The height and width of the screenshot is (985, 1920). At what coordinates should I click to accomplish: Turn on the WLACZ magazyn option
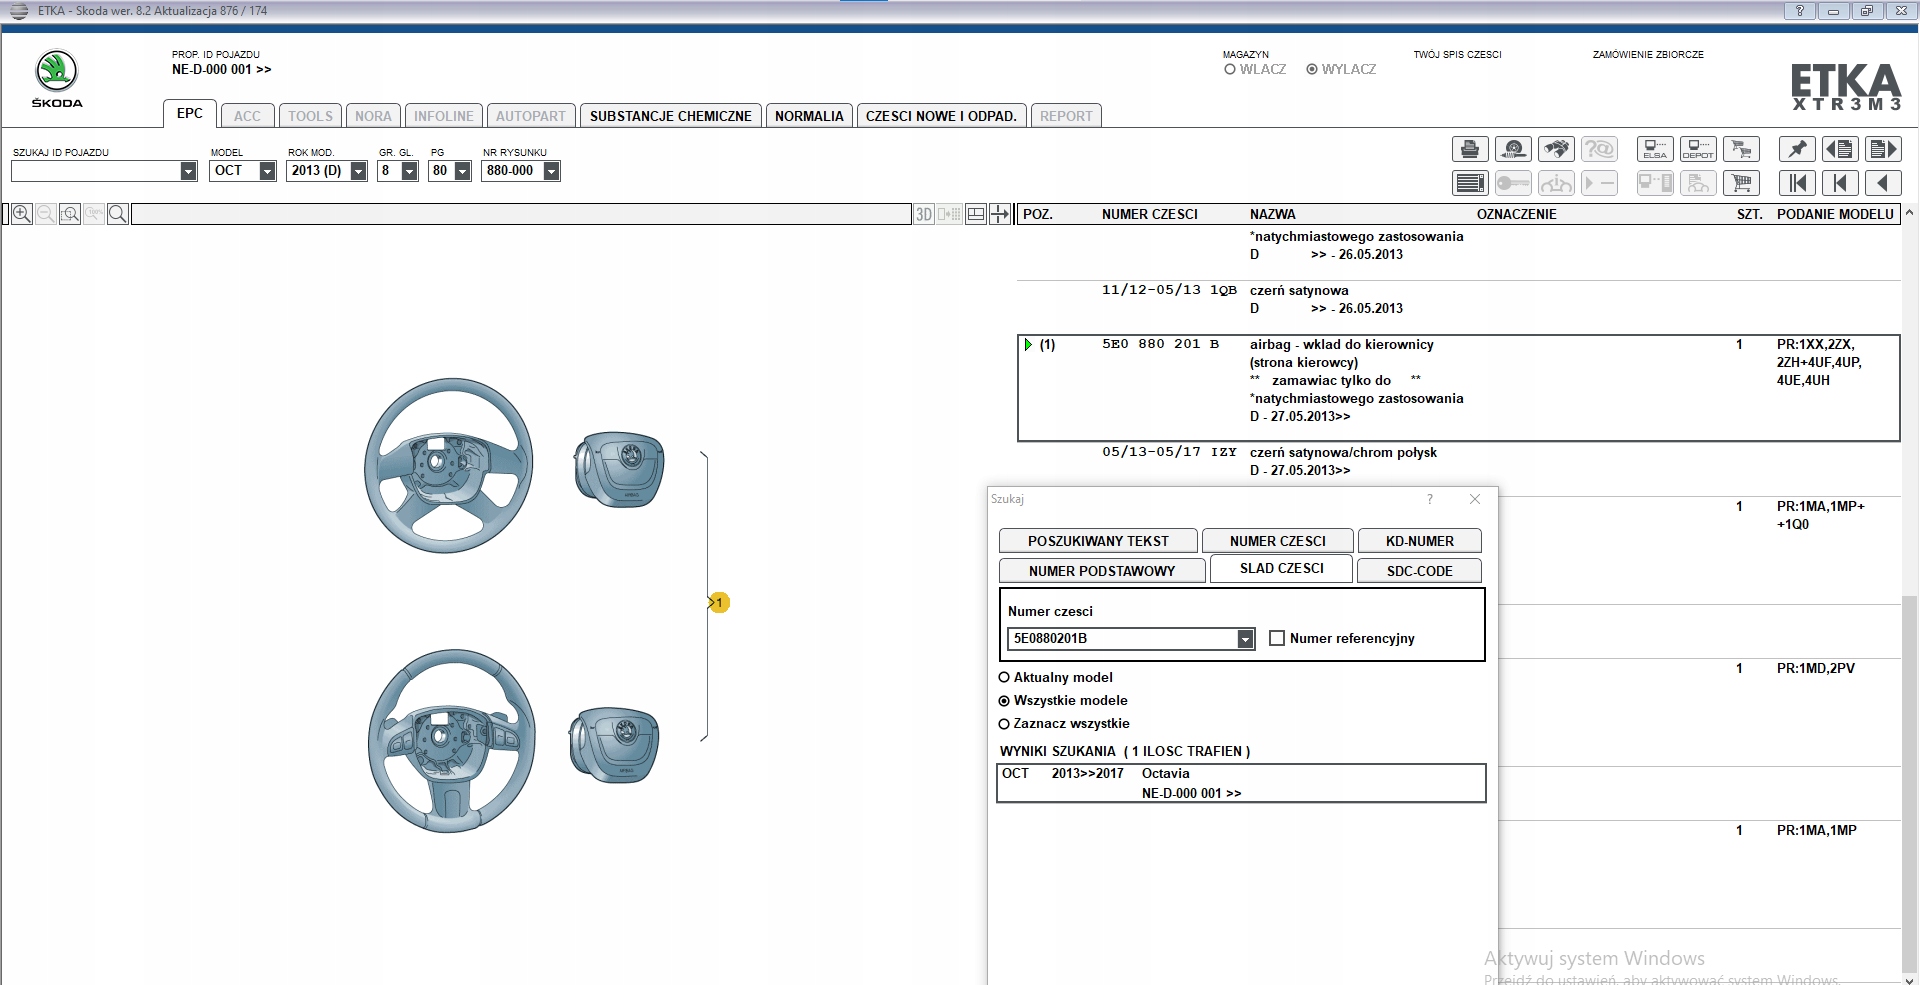[x=1230, y=70]
